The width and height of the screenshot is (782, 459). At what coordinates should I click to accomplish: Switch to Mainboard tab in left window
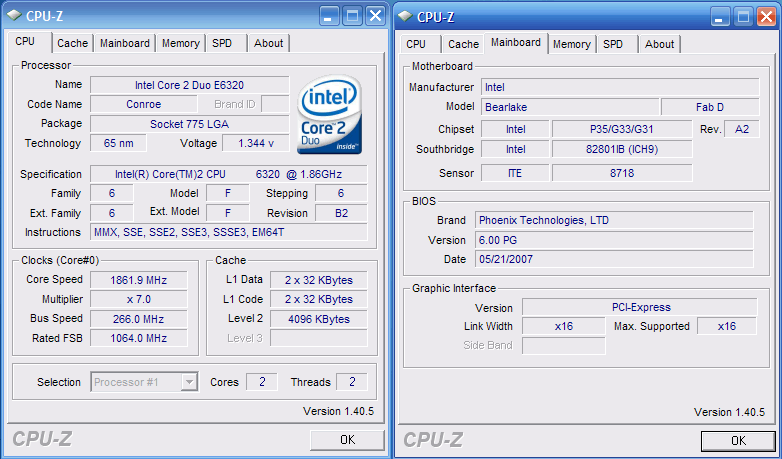point(125,43)
